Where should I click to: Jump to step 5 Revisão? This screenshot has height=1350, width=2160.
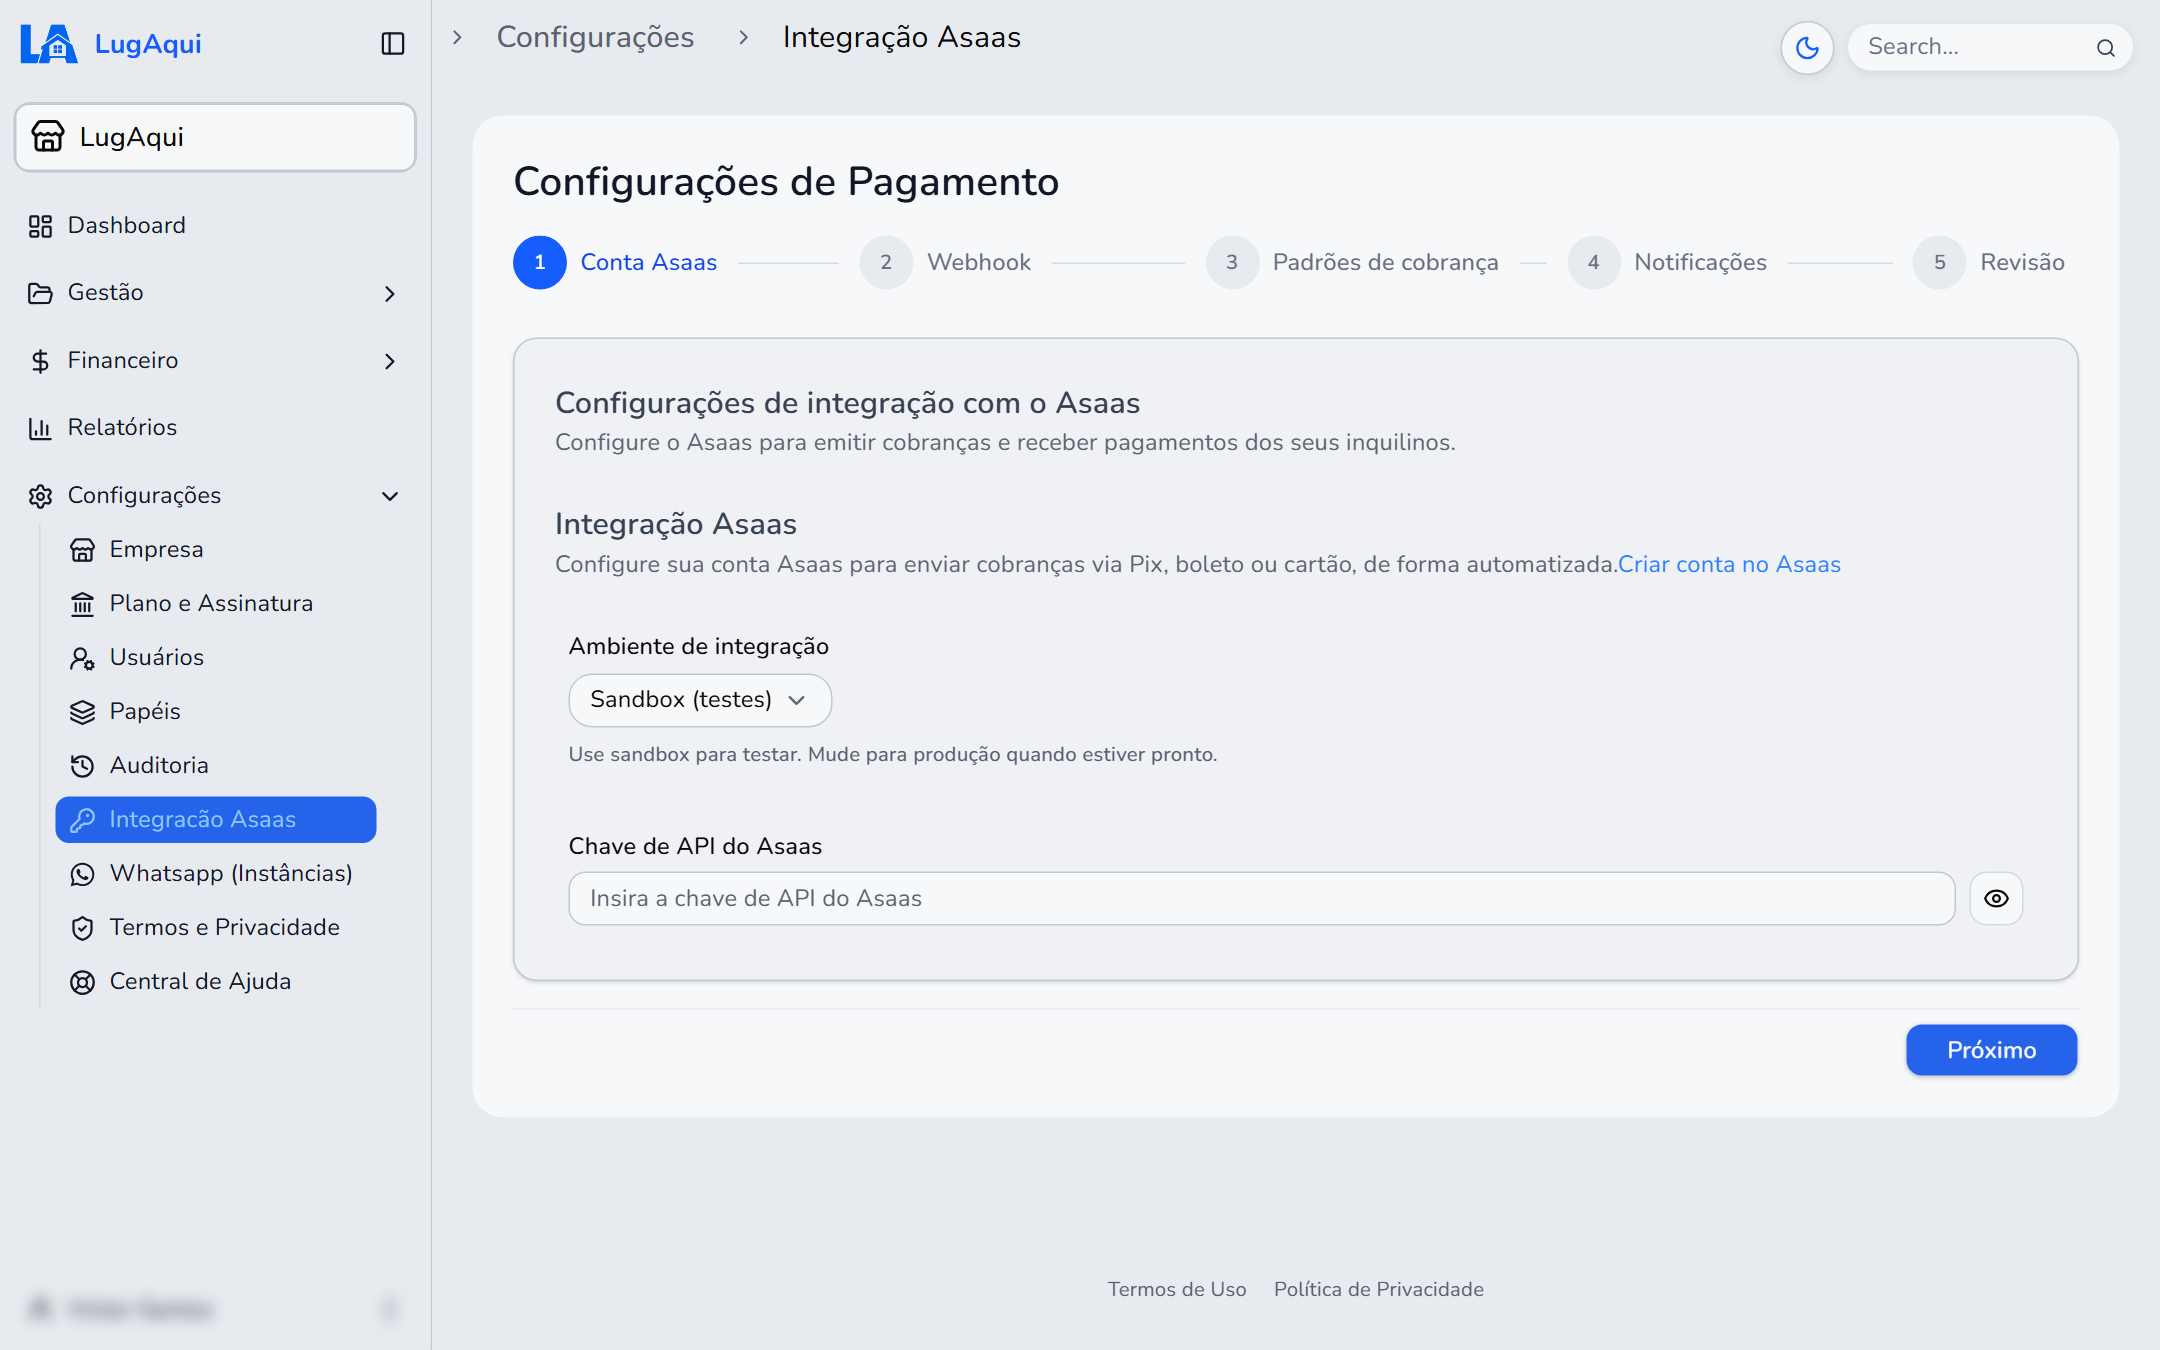coord(1989,262)
